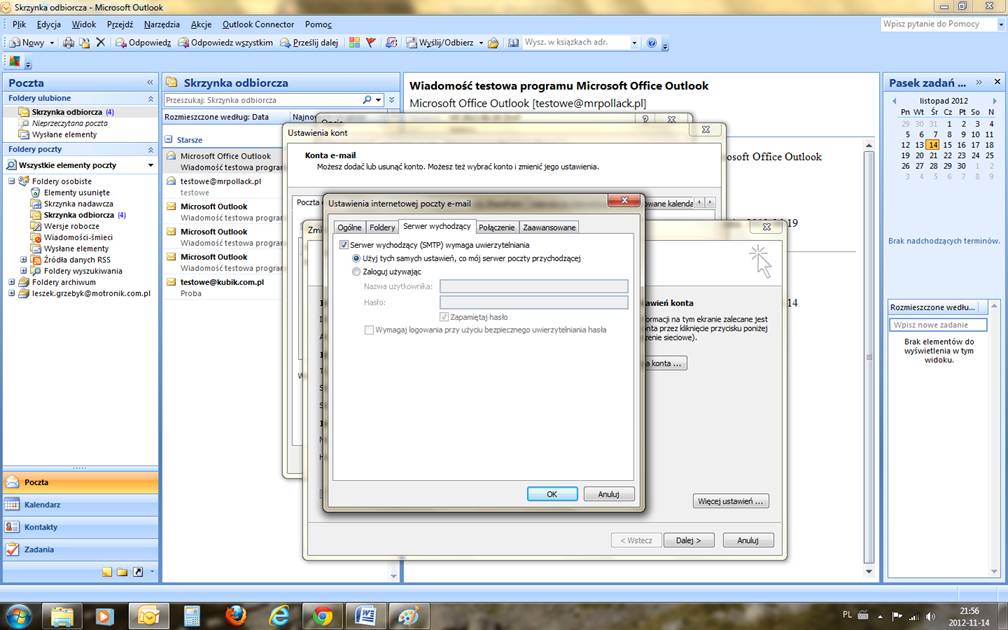The height and width of the screenshot is (630, 1008).
Task: Select 'Użyj tych samych ustawień' radio option
Action: [x=357, y=258]
